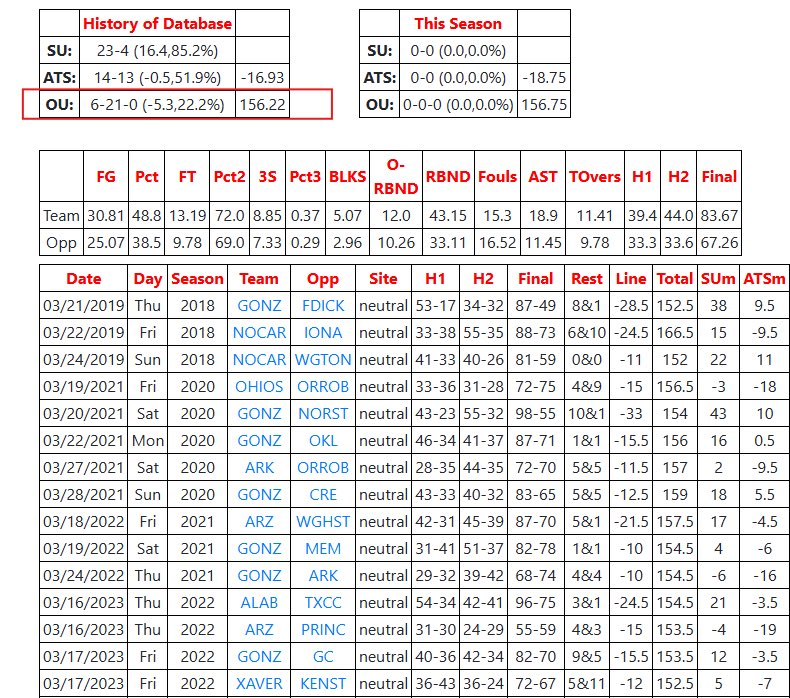Screen dimensions: 790x698
Task: Select the TOvers stats column header
Action: point(595,176)
